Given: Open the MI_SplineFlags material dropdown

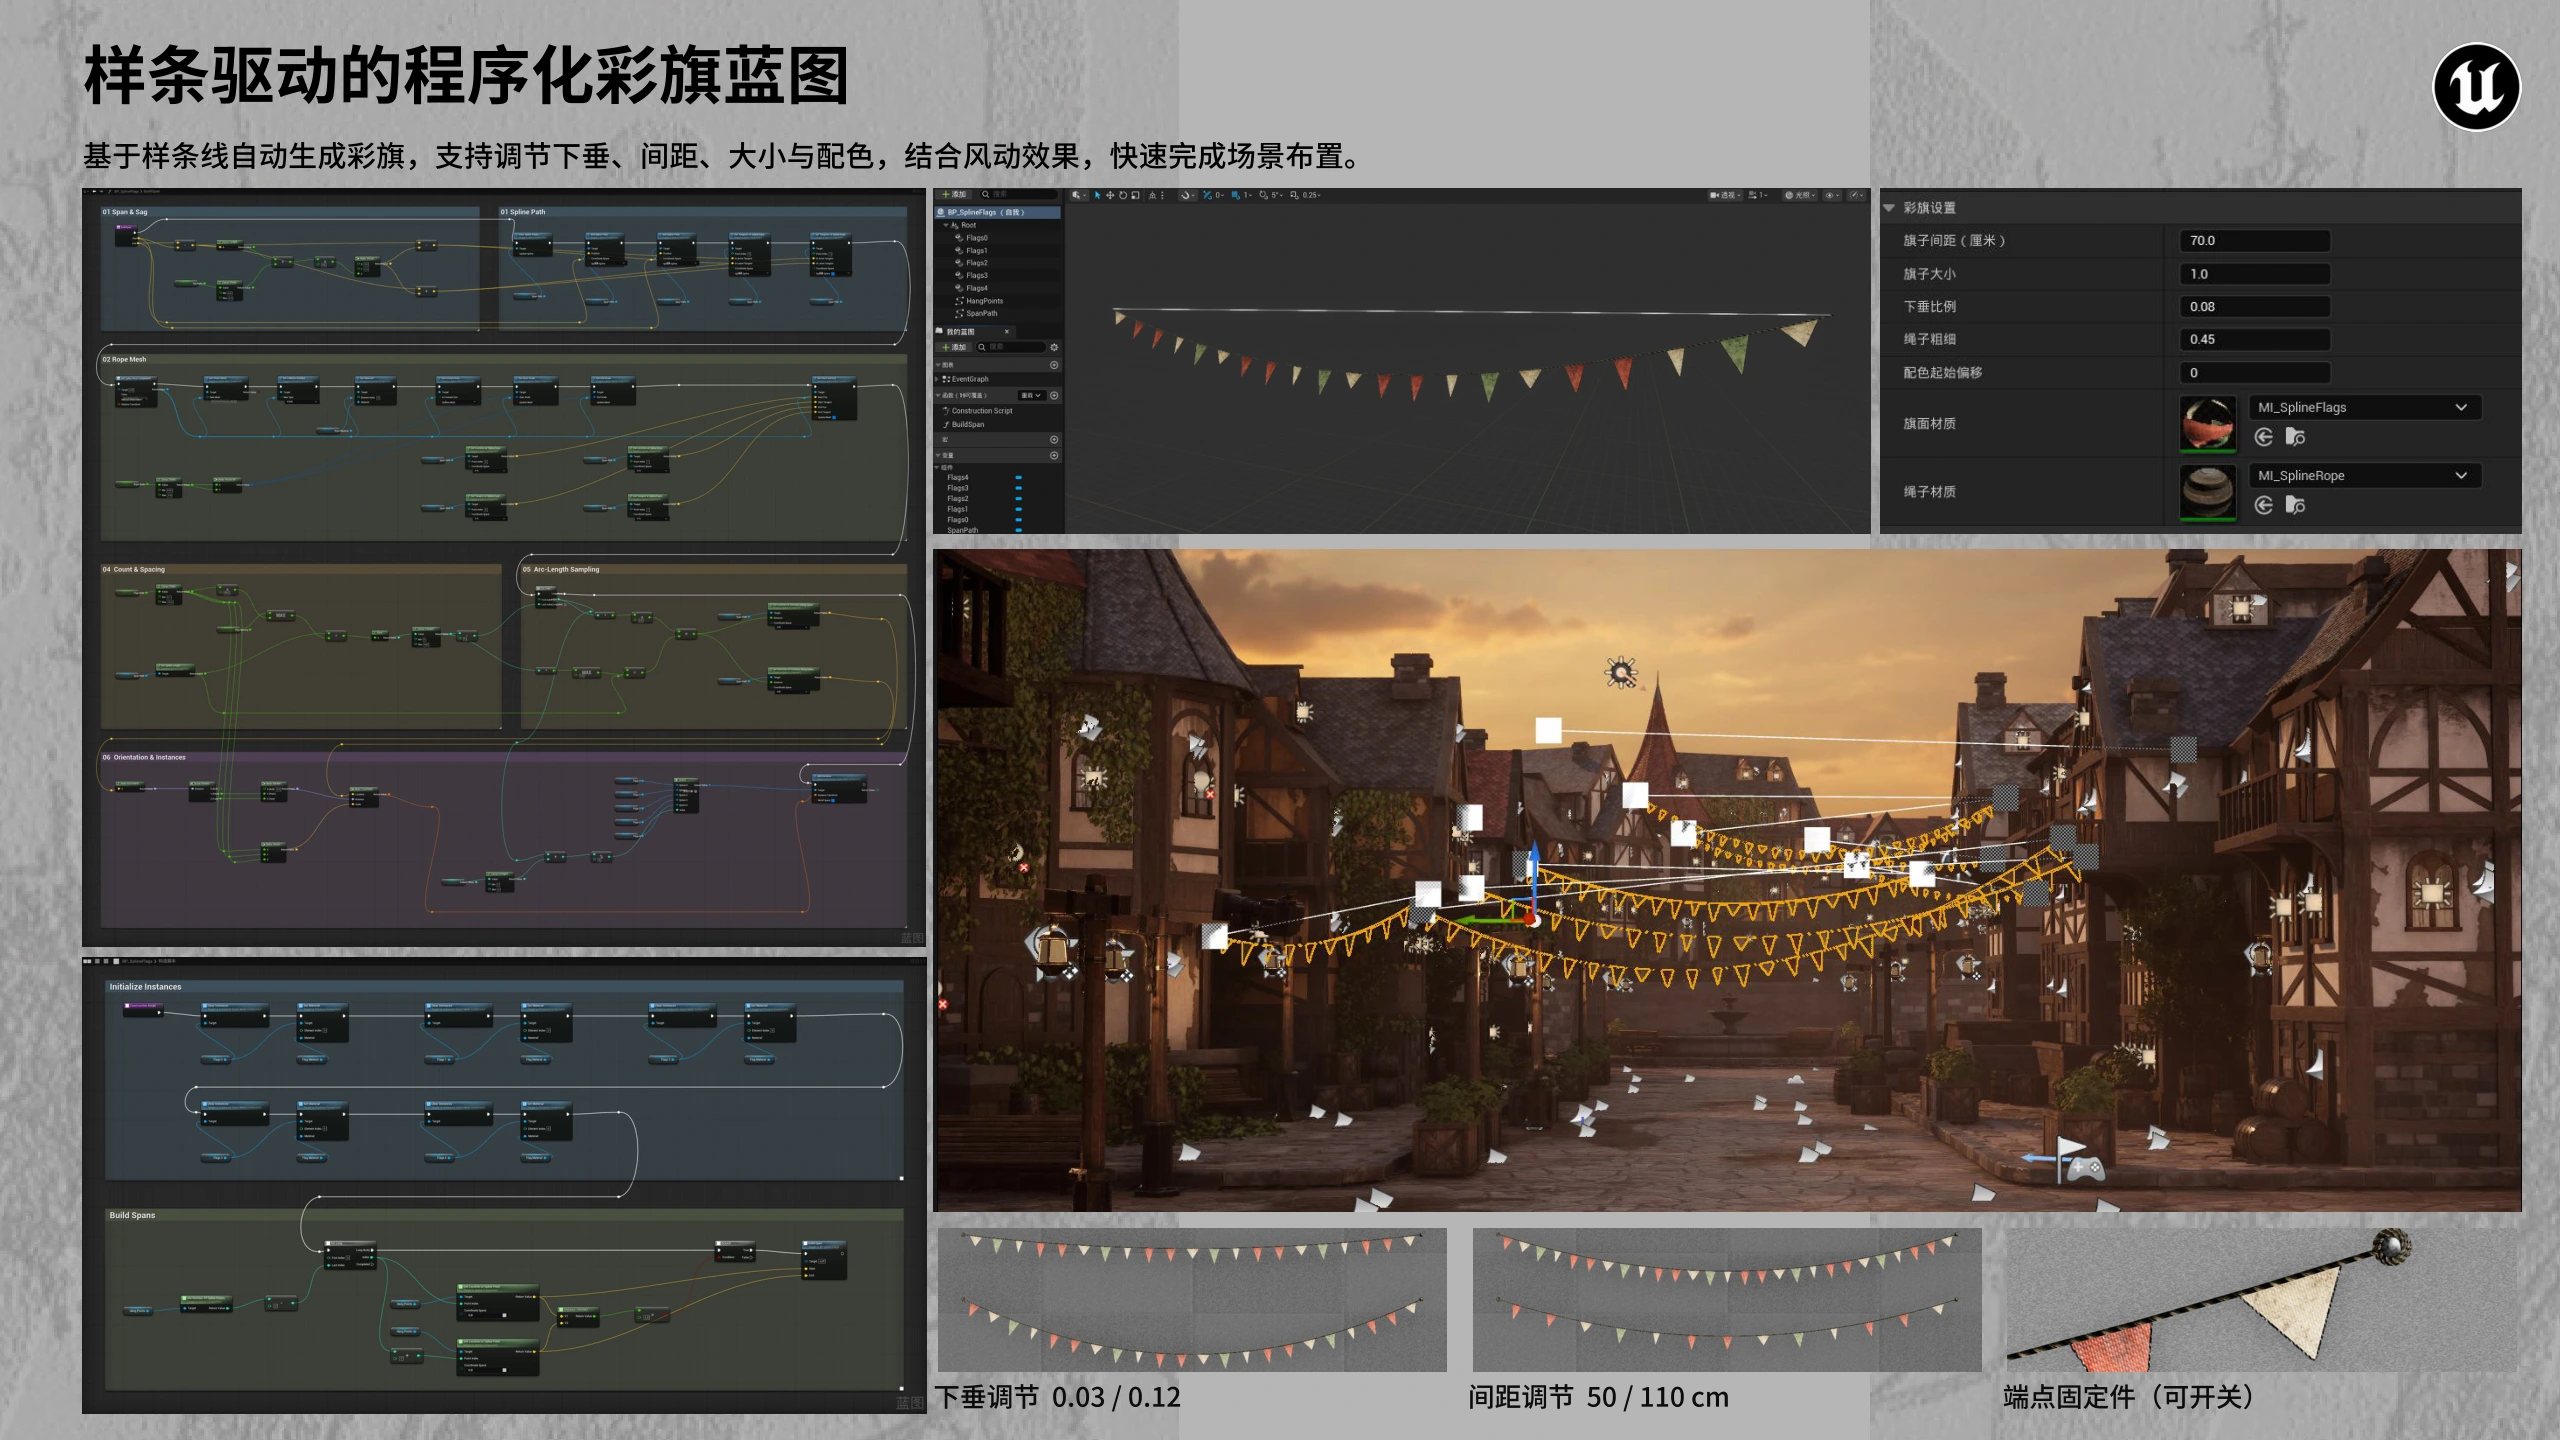Looking at the screenshot, I should [x=2364, y=407].
